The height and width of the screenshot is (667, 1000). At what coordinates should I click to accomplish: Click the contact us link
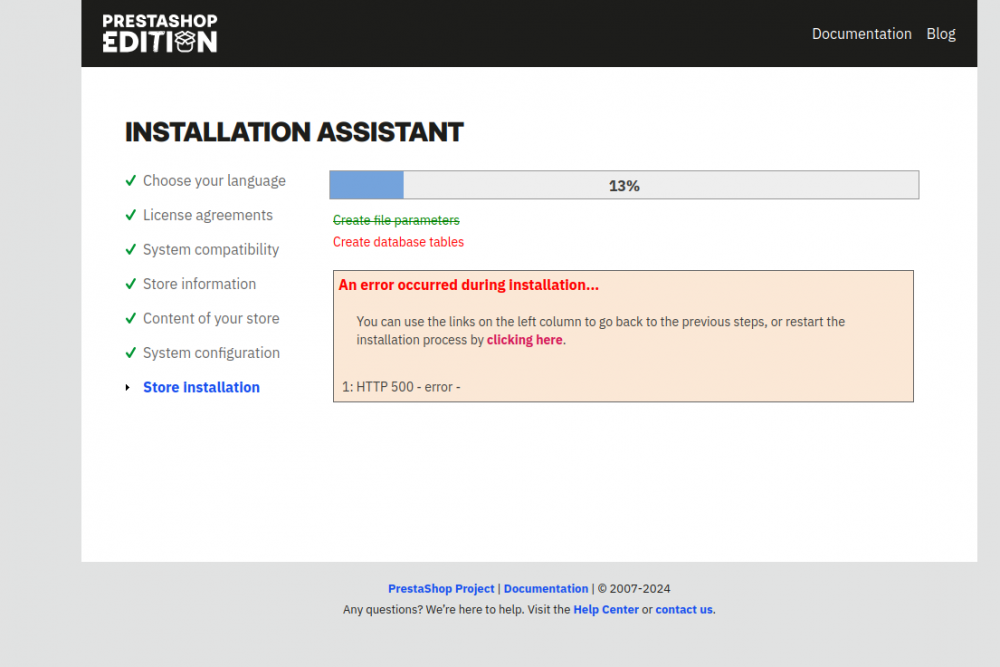[684, 609]
